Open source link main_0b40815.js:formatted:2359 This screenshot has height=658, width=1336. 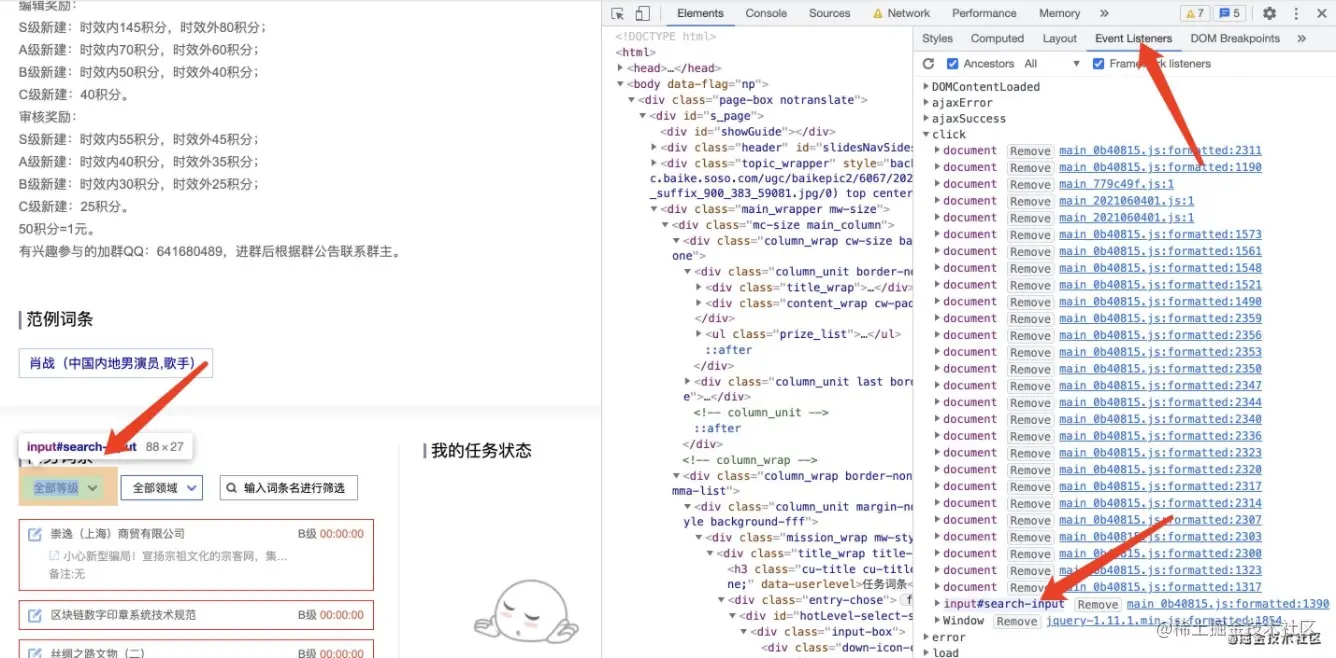click(x=1160, y=318)
